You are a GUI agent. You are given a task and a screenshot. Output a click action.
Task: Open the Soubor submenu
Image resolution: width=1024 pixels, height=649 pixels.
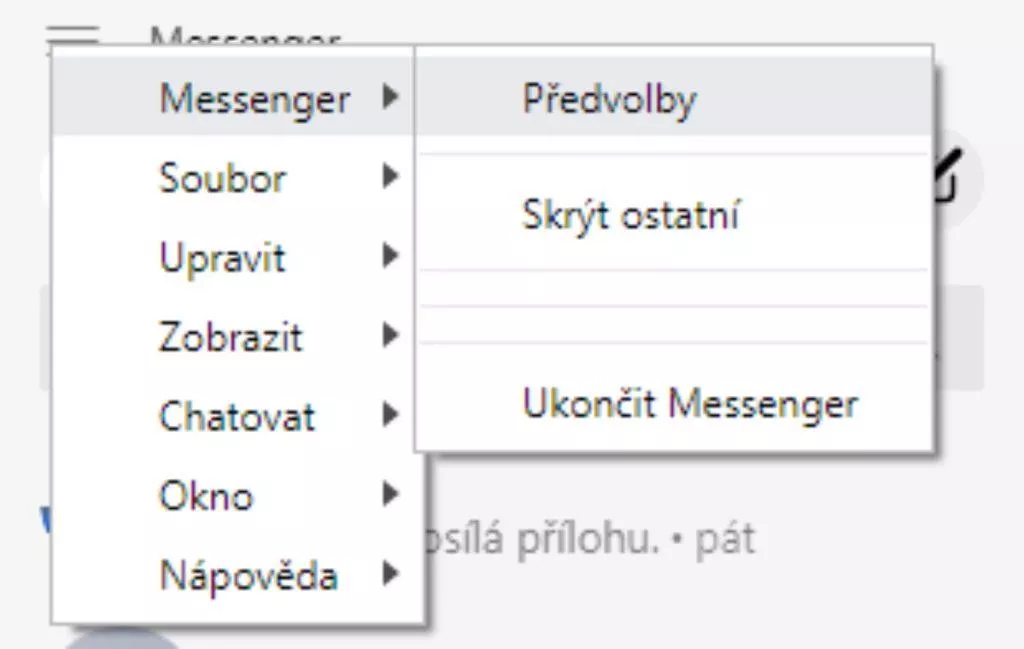[222, 179]
